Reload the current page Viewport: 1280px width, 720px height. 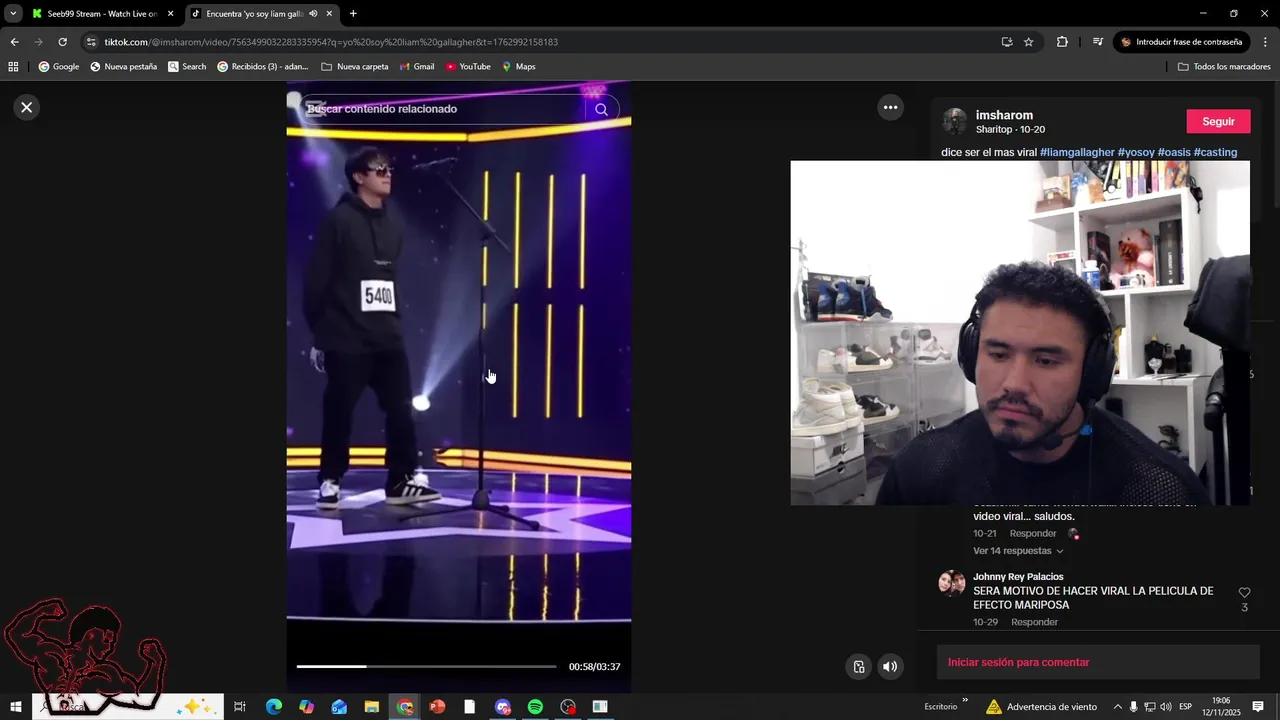click(62, 42)
